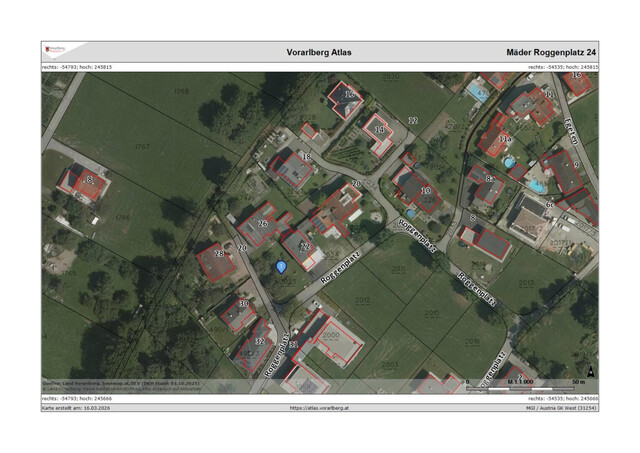Select building number 32 on map
The image size is (640, 453).
tap(257, 345)
